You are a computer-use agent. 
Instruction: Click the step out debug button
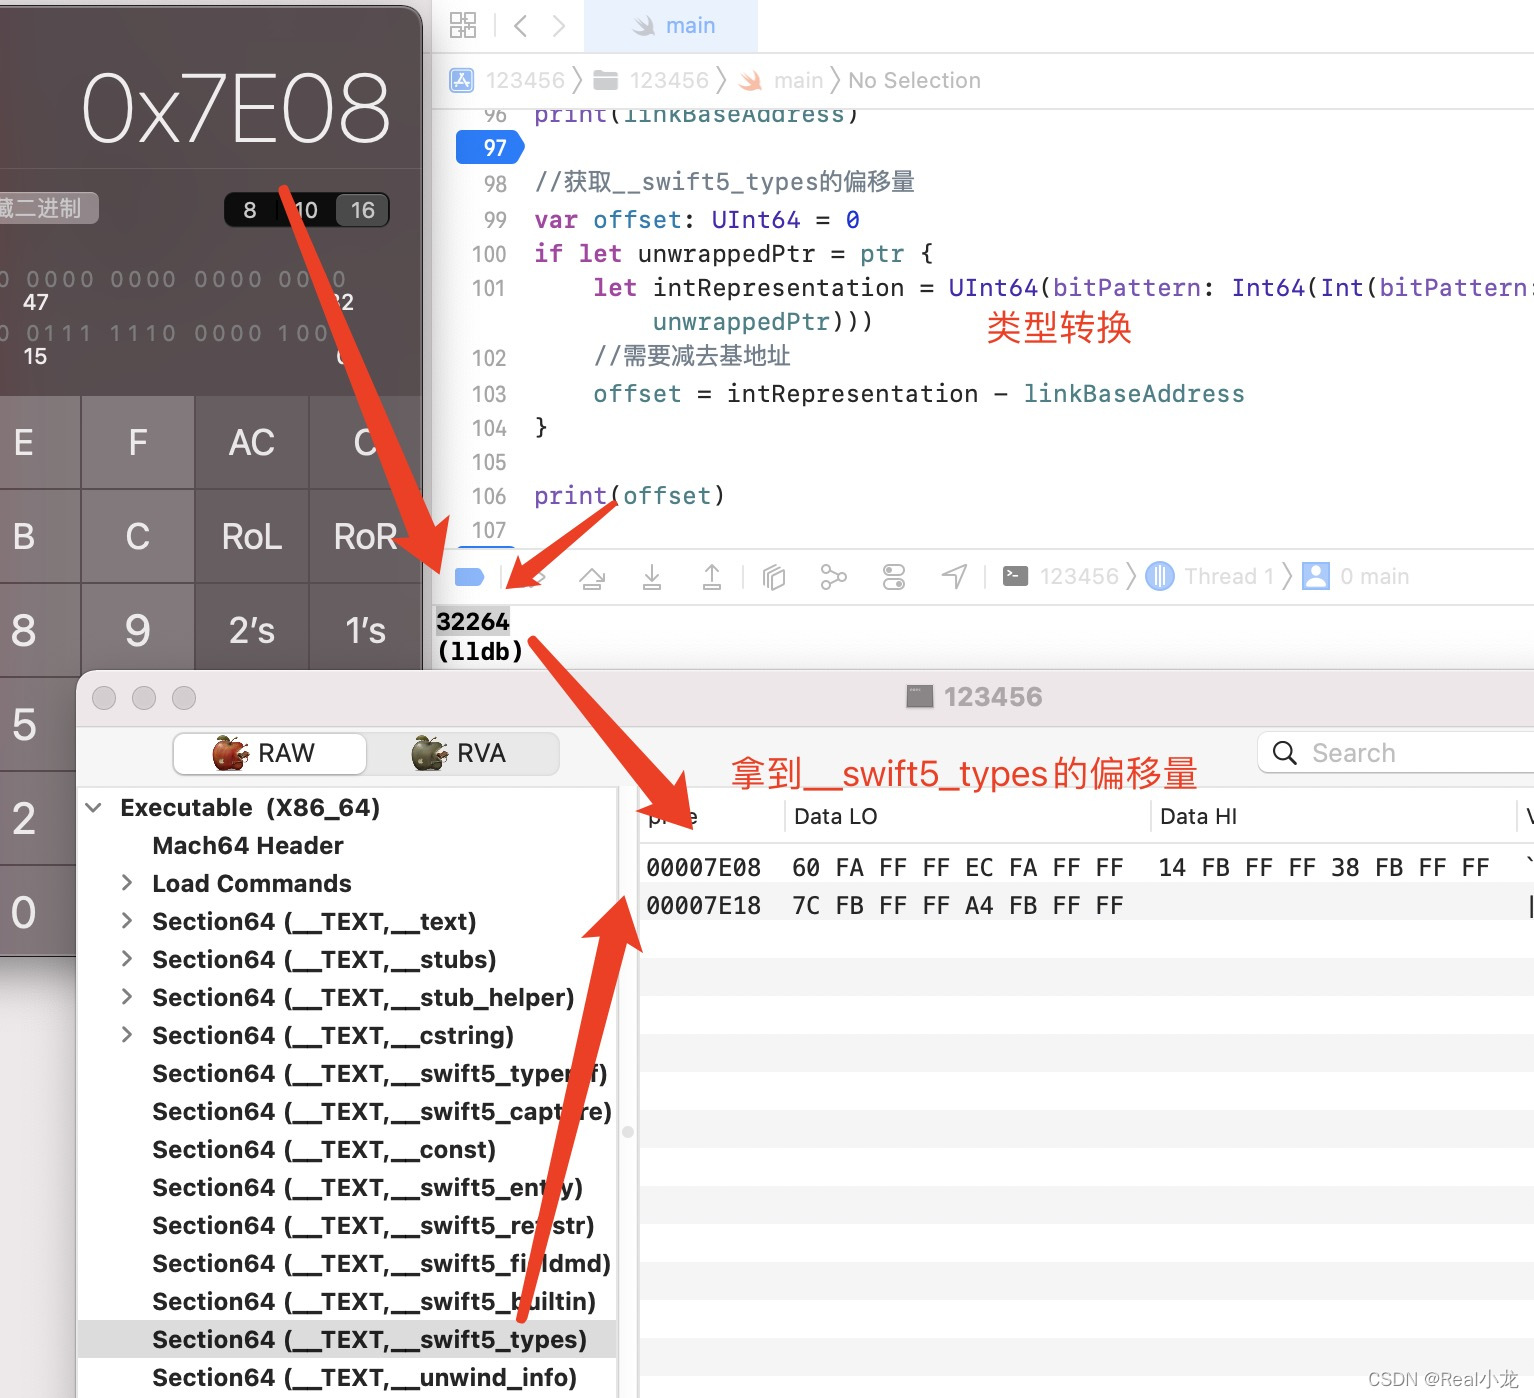tap(712, 577)
